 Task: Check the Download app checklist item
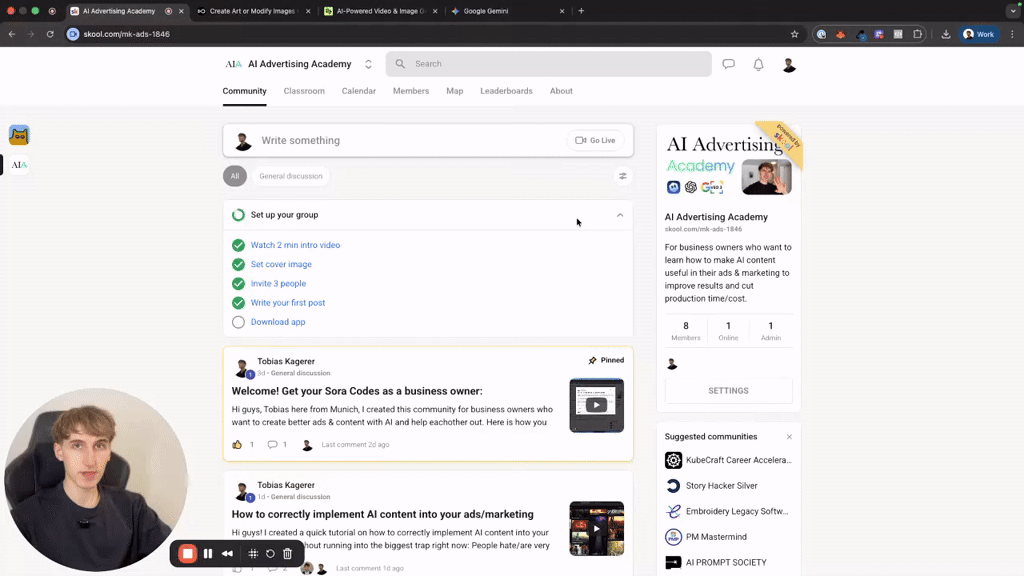click(237, 322)
